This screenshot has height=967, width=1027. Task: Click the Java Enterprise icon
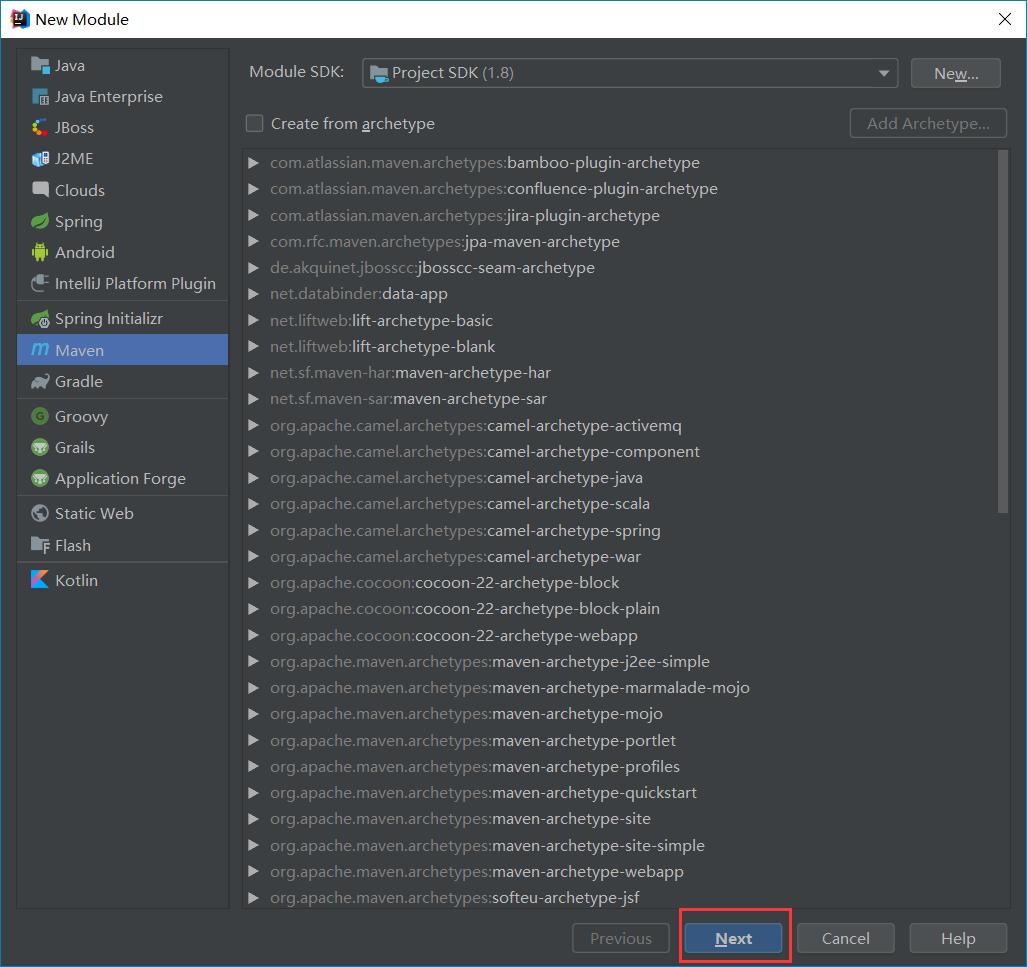click(x=40, y=97)
